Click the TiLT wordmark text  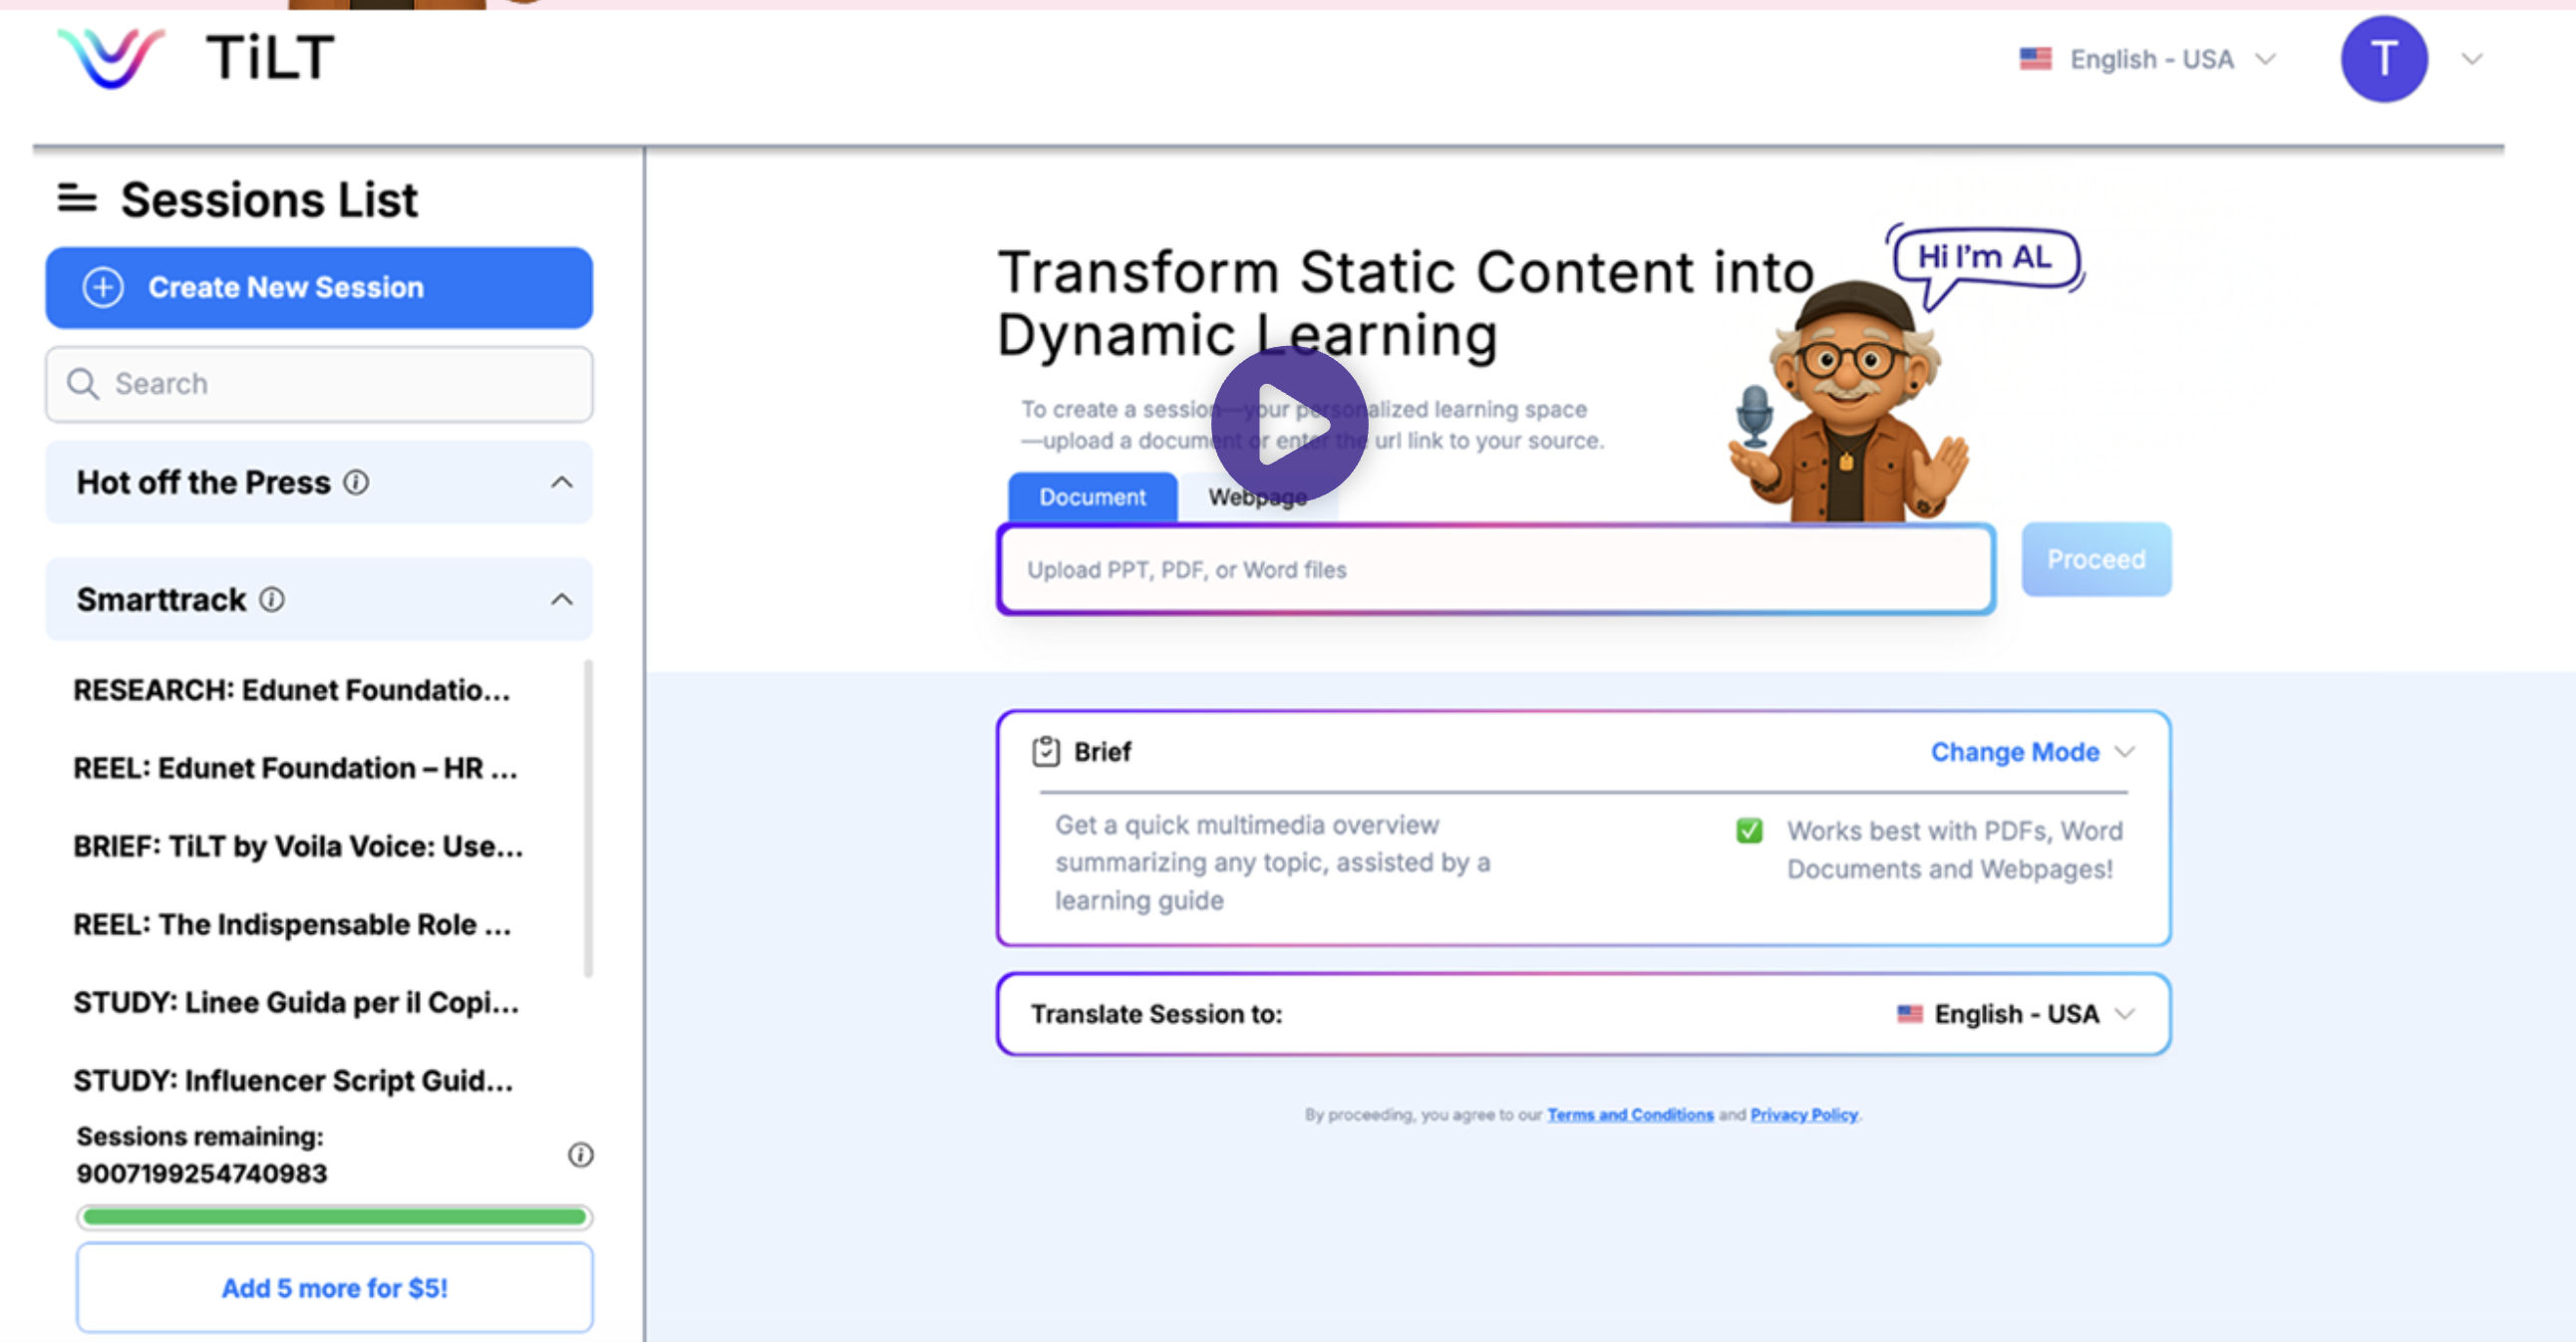(270, 57)
